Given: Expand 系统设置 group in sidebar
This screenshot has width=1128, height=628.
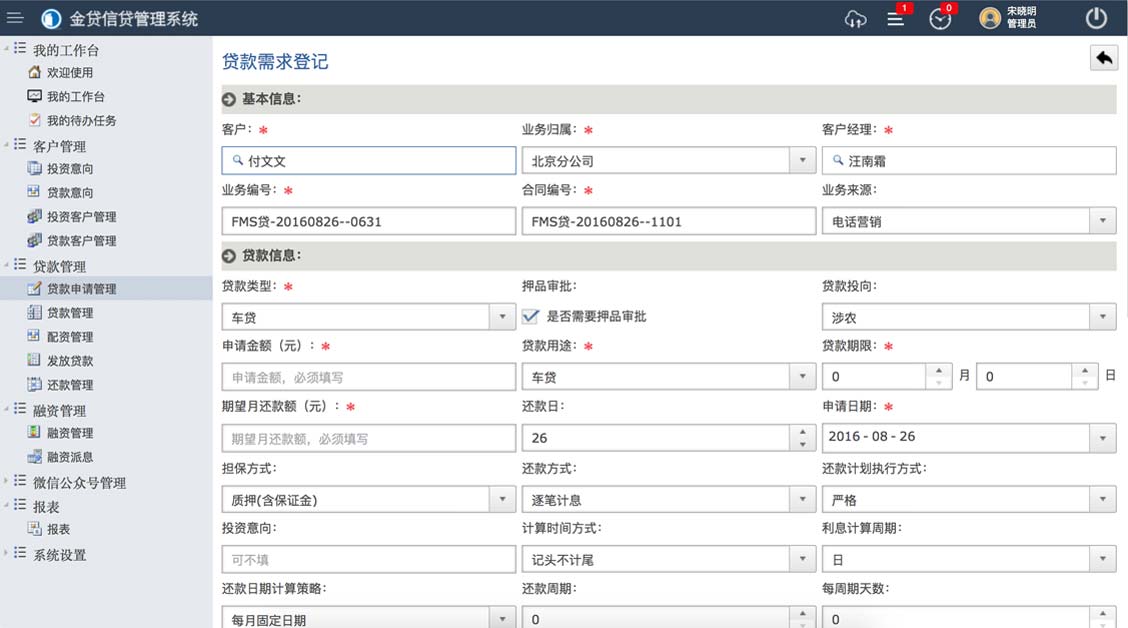Looking at the screenshot, I should [x=6, y=554].
